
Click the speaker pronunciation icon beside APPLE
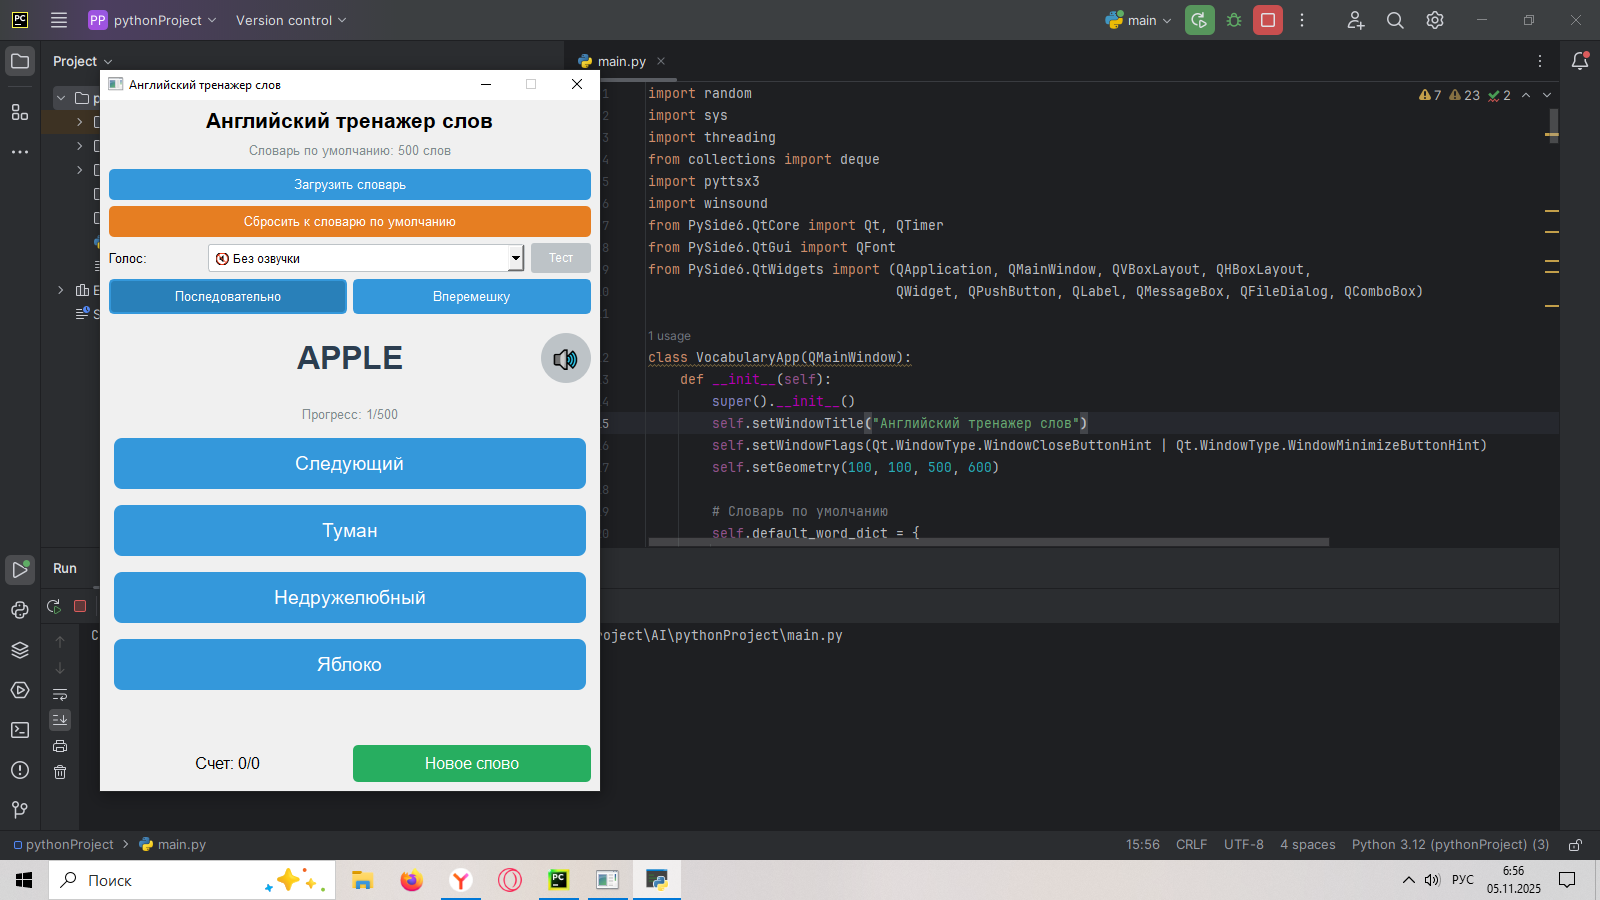[565, 359]
